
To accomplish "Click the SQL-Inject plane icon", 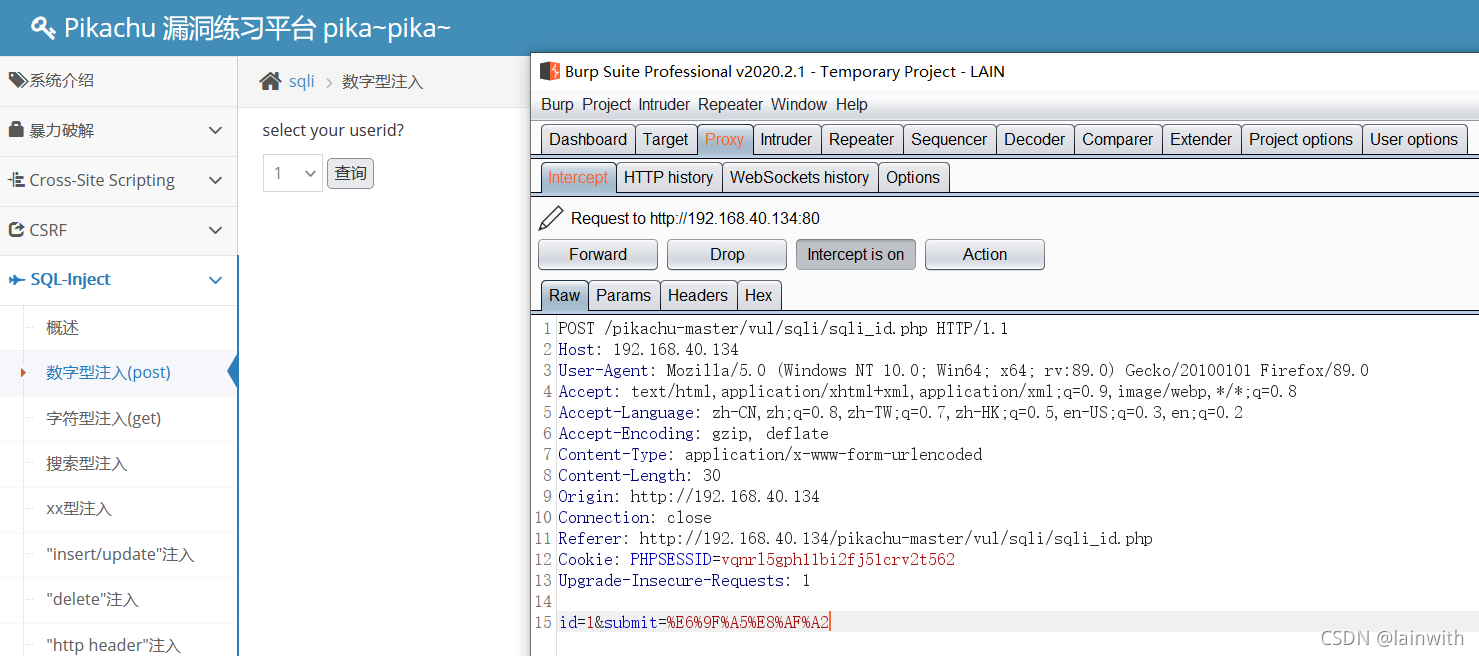I will pyautogui.click(x=17, y=280).
